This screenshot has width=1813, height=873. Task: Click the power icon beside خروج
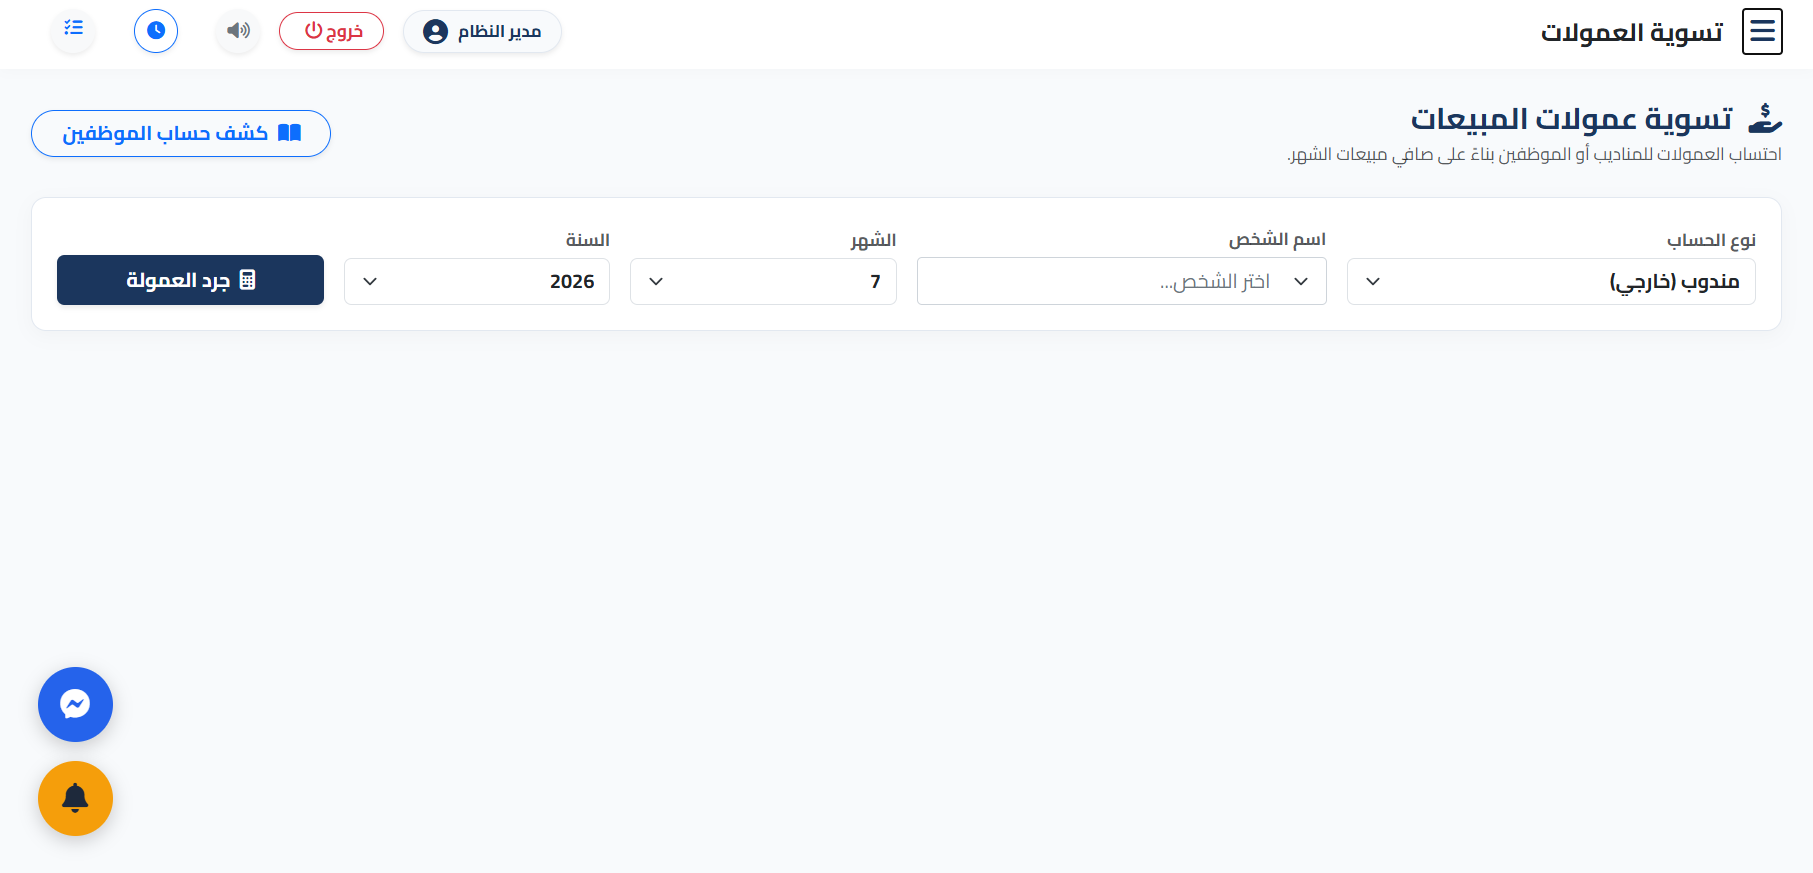pyautogui.click(x=314, y=31)
